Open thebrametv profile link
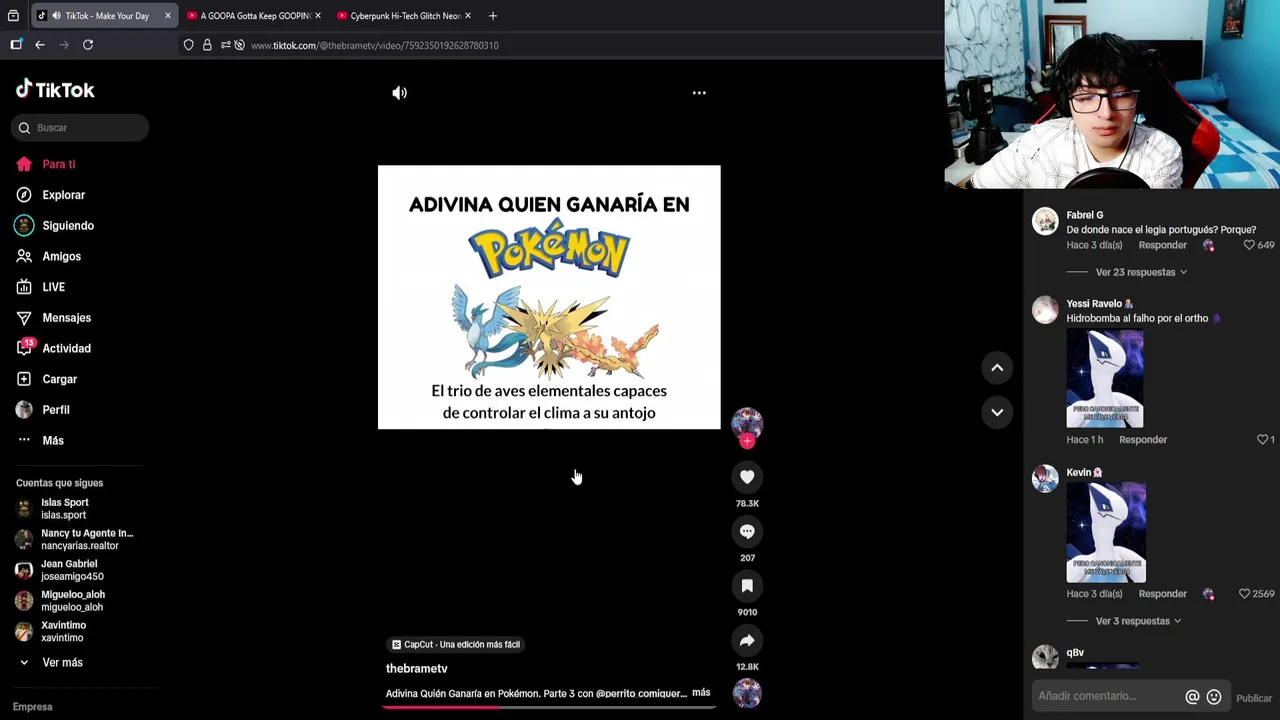The image size is (1280, 720). point(417,669)
